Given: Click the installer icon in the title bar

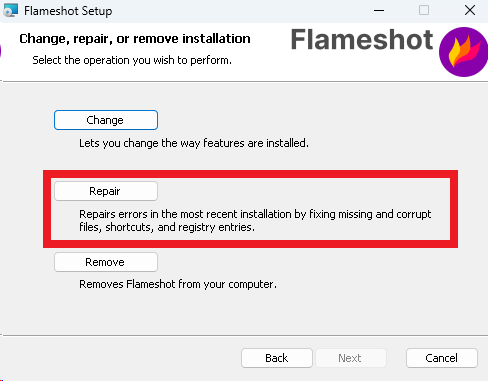Looking at the screenshot, I should pos(10,10).
